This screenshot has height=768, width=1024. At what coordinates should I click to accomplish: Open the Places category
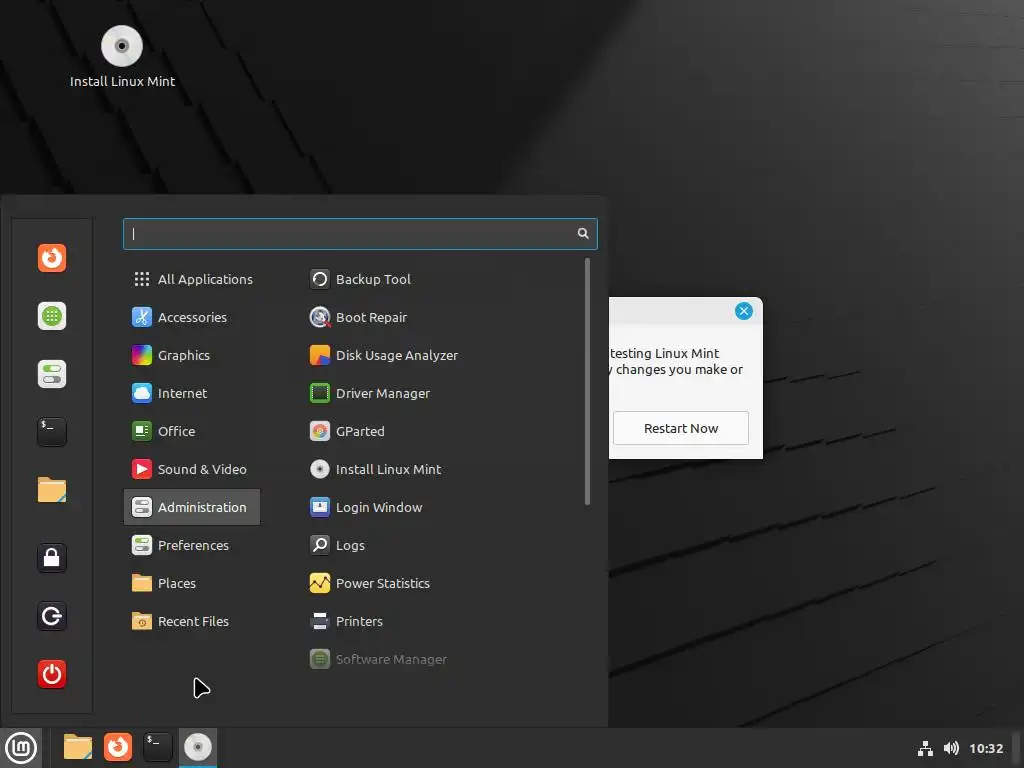192,583
